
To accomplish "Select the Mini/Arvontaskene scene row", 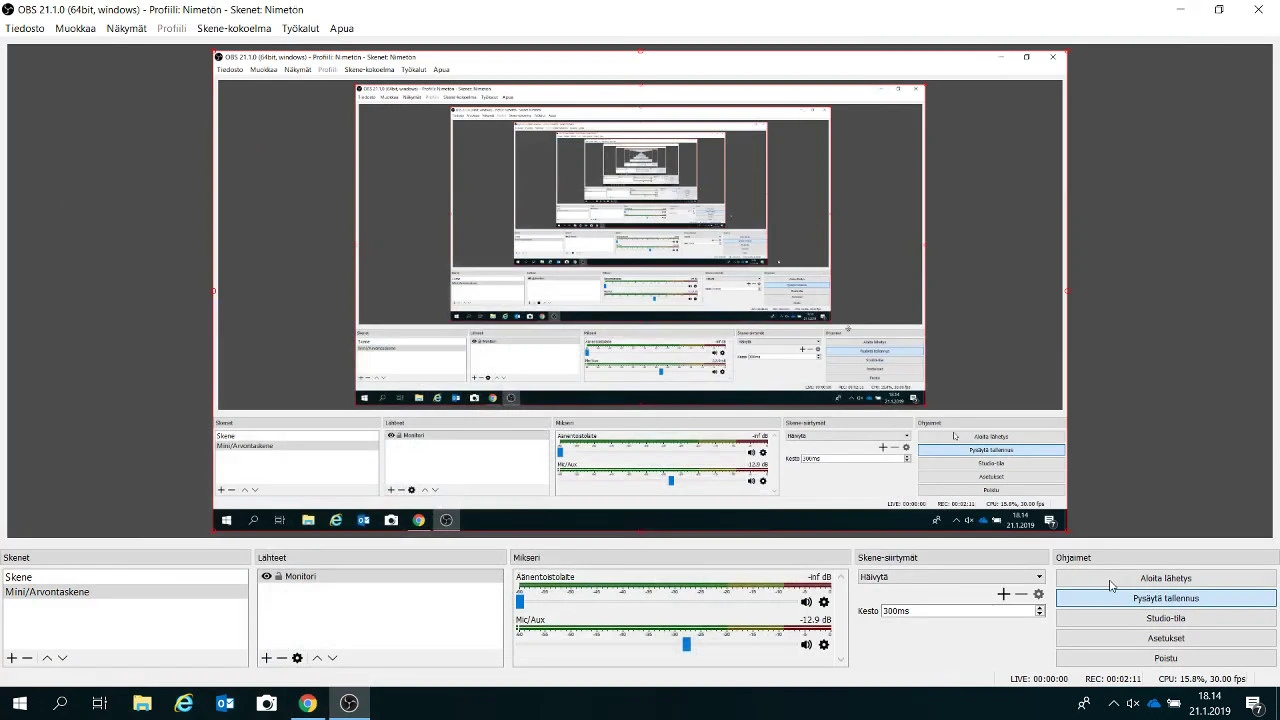I will 125,592.
